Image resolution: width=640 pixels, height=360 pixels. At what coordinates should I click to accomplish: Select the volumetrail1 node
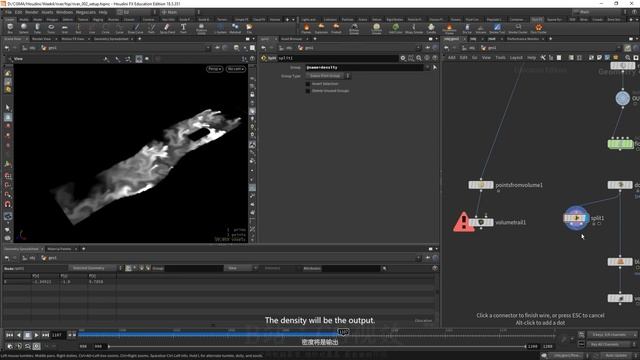click(x=481, y=222)
